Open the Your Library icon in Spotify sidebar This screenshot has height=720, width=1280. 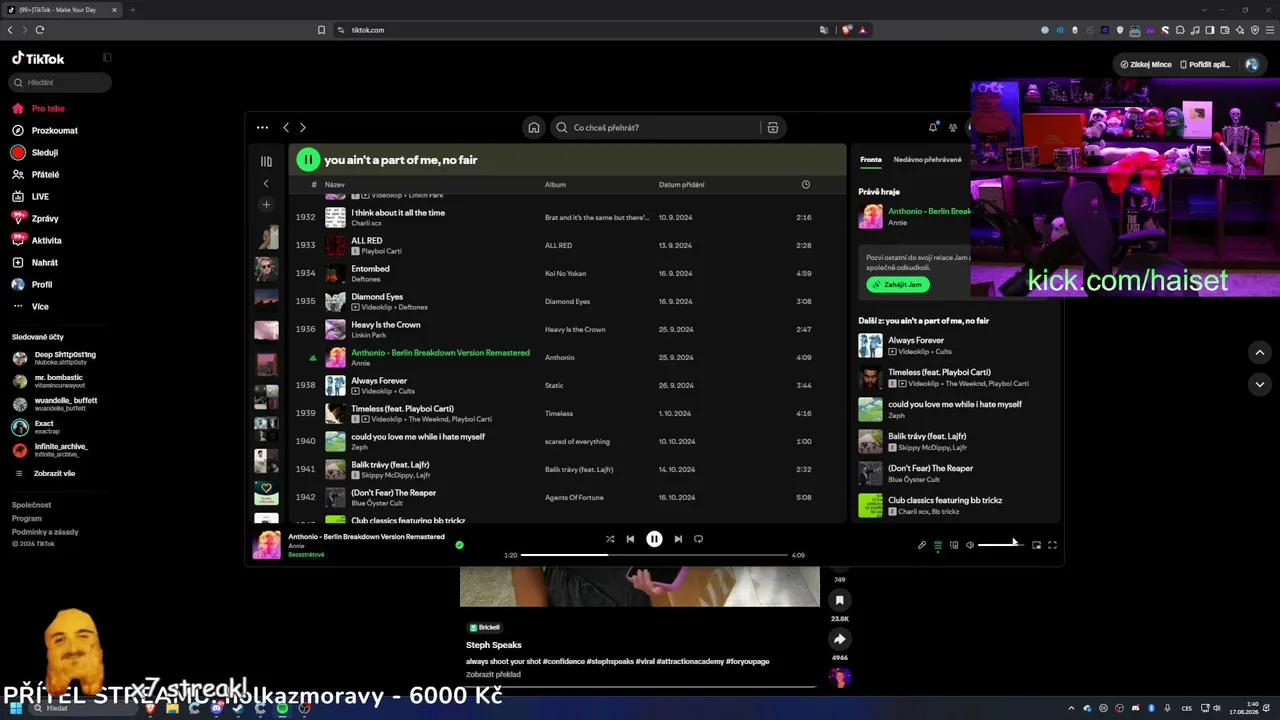pos(266,161)
